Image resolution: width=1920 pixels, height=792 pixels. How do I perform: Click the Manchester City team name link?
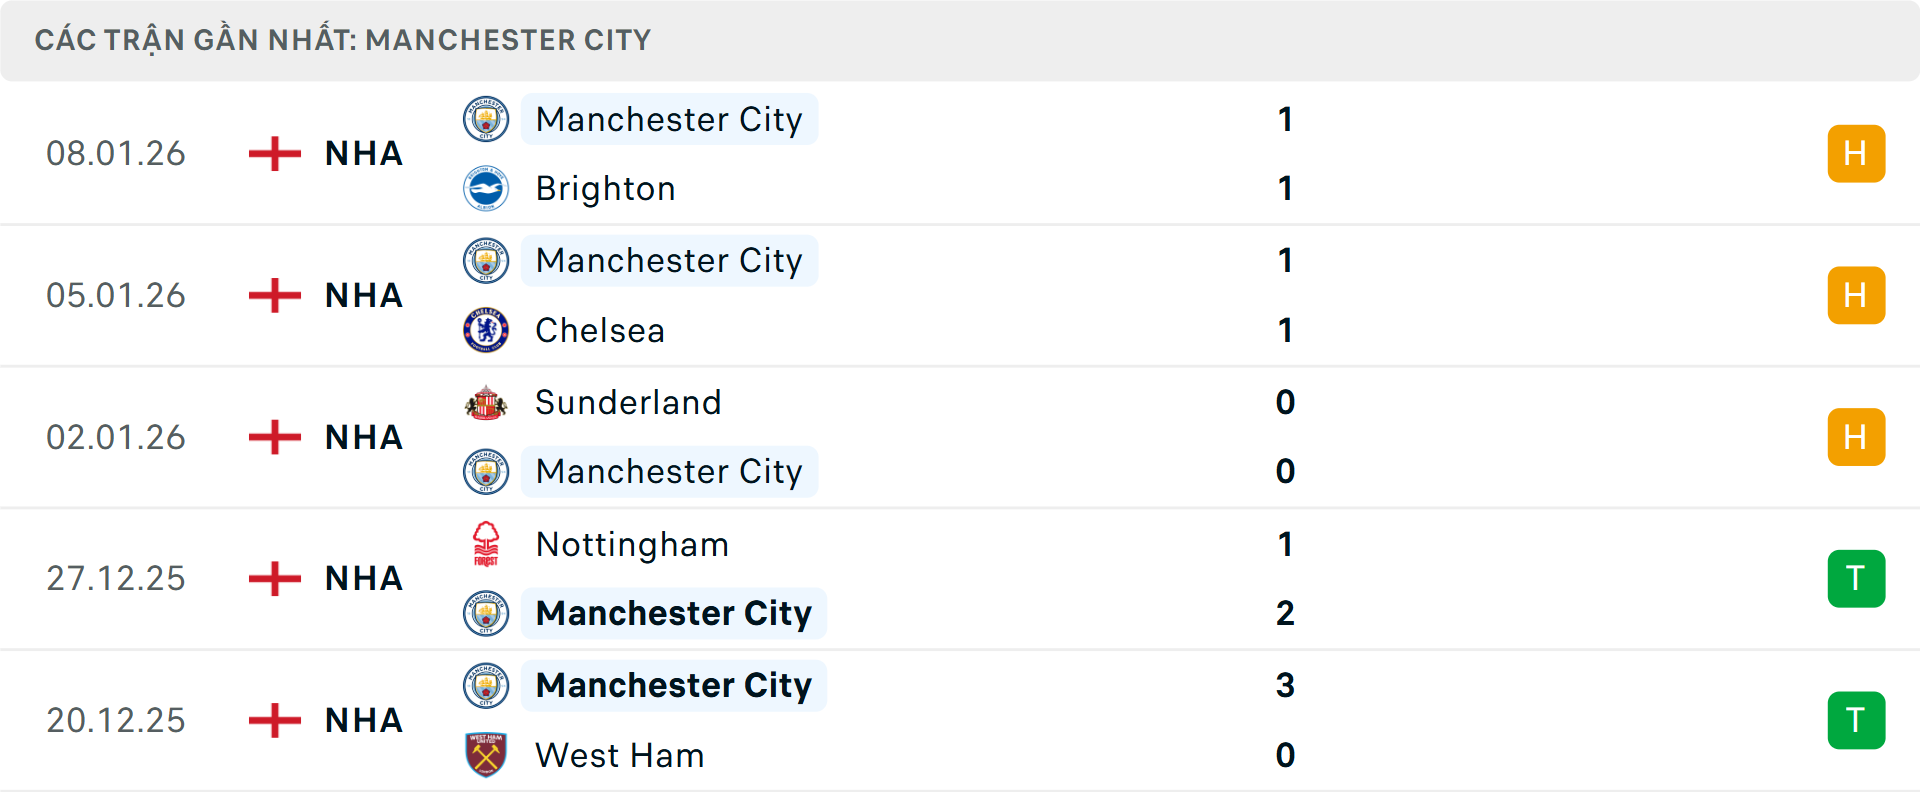[x=669, y=119]
